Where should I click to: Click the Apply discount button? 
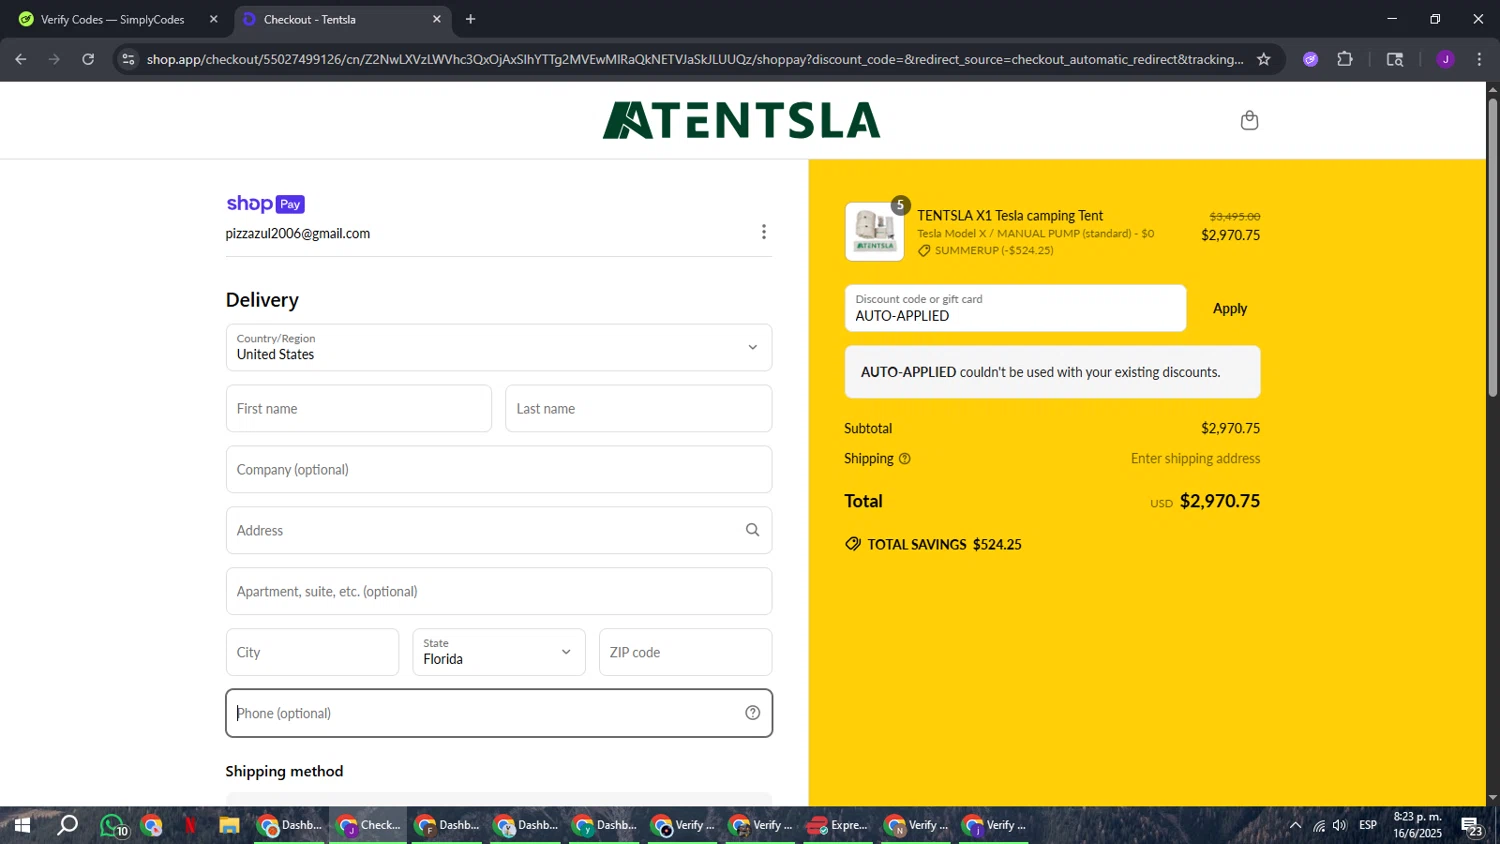(x=1230, y=308)
